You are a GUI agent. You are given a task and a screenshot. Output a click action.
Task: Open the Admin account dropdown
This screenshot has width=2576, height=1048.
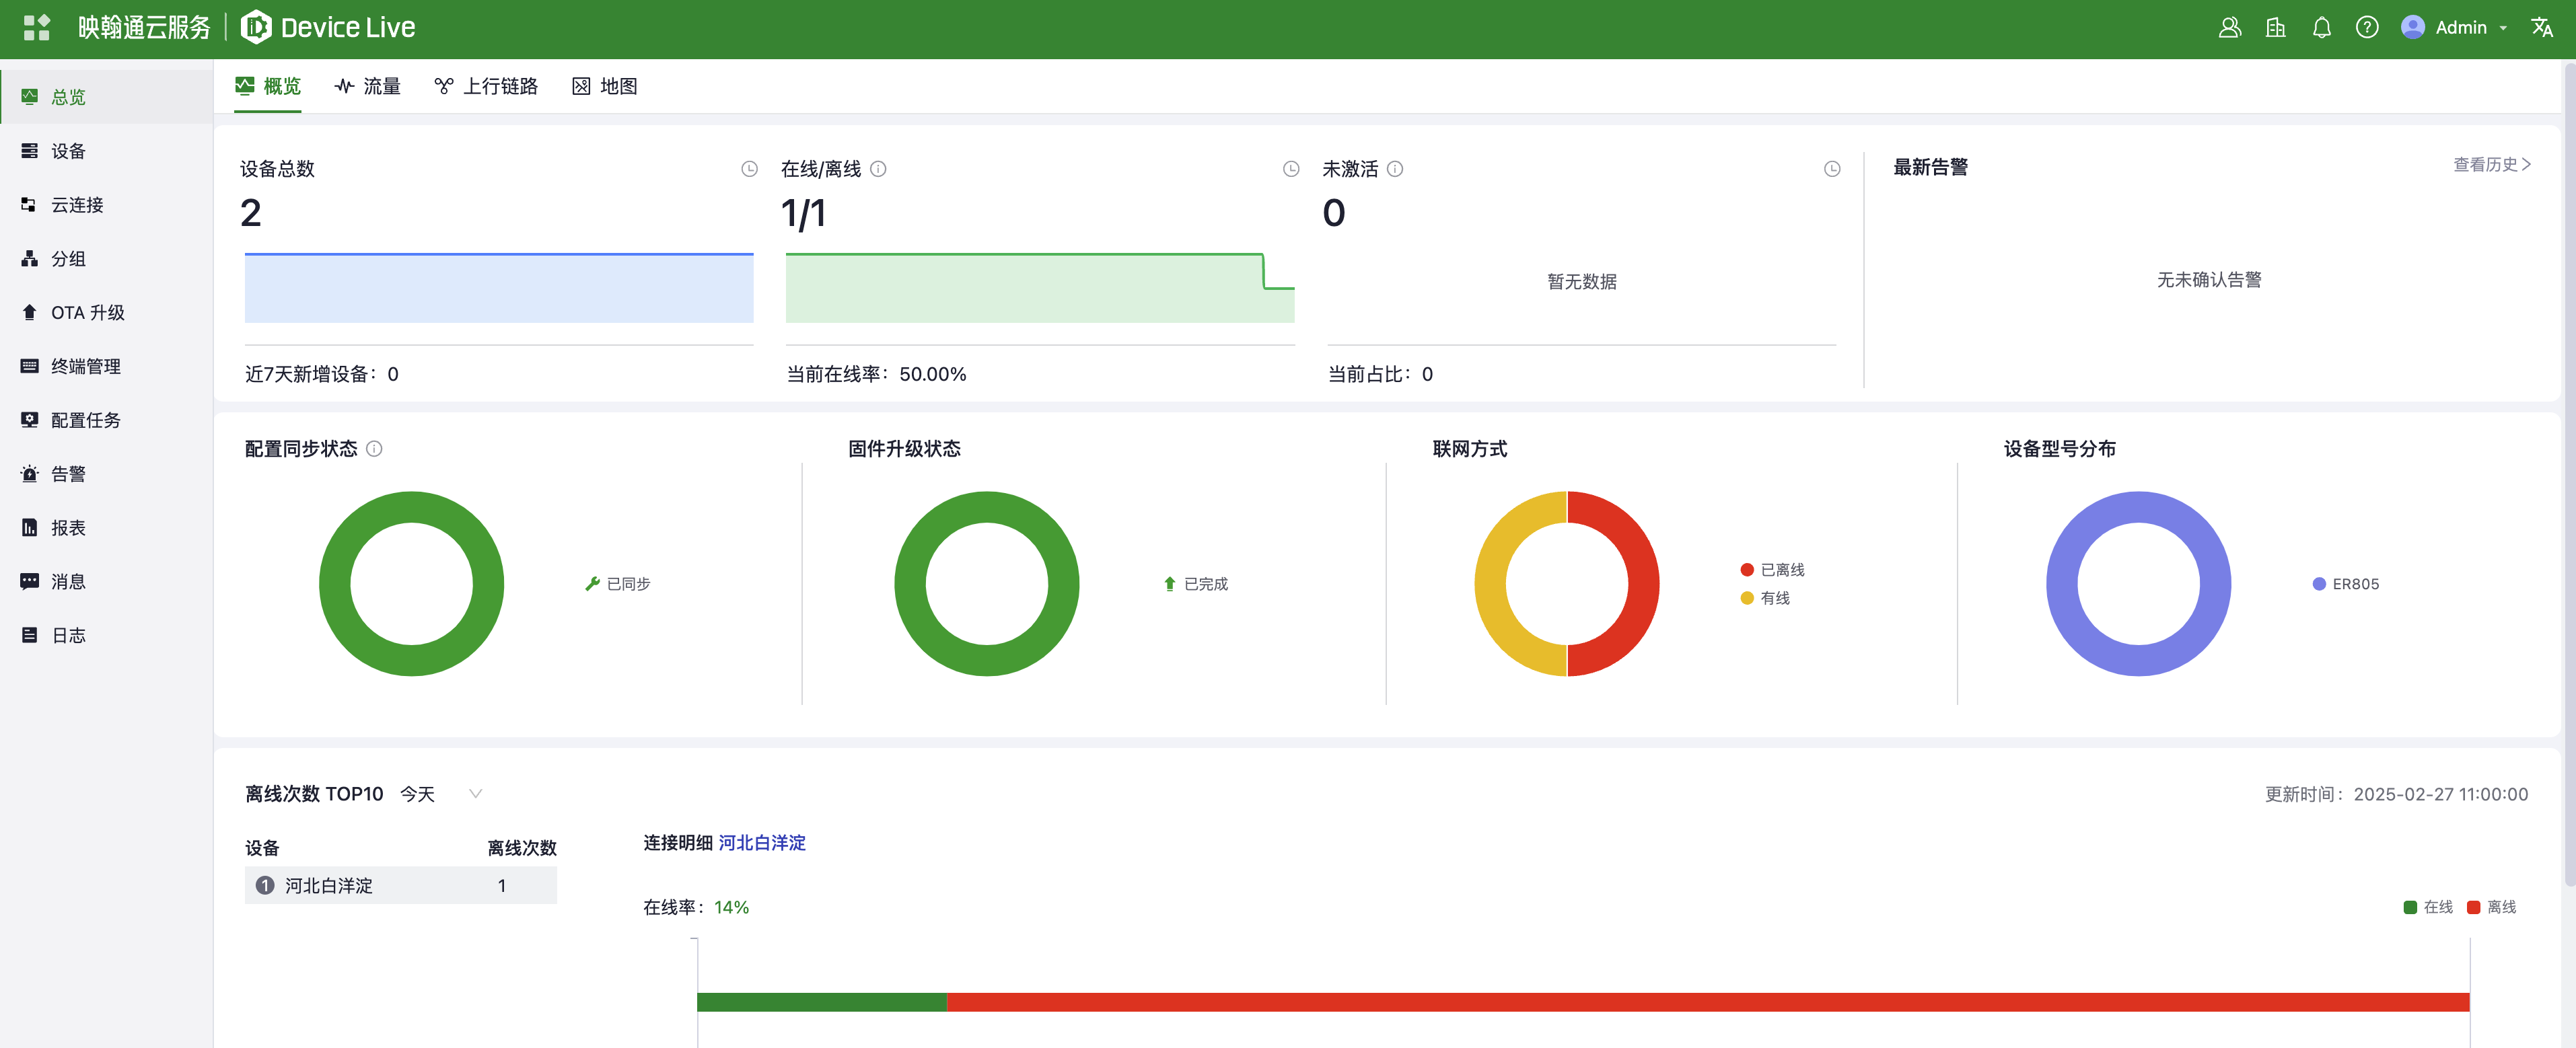click(x=2460, y=27)
